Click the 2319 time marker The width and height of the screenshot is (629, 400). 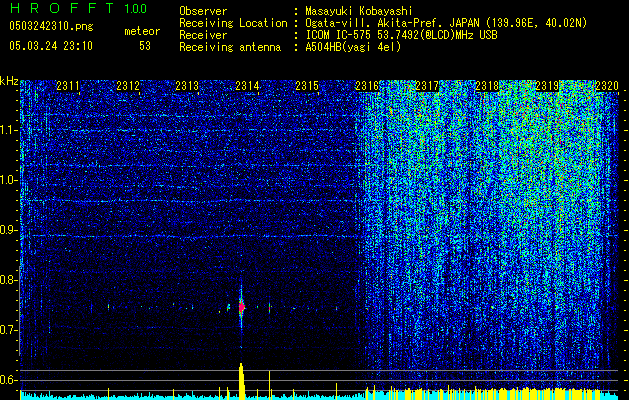tap(547, 86)
